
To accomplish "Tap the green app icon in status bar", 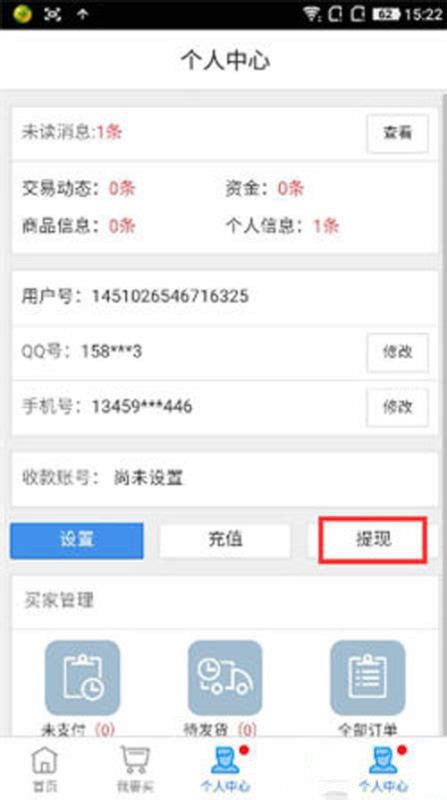I will coord(22,14).
